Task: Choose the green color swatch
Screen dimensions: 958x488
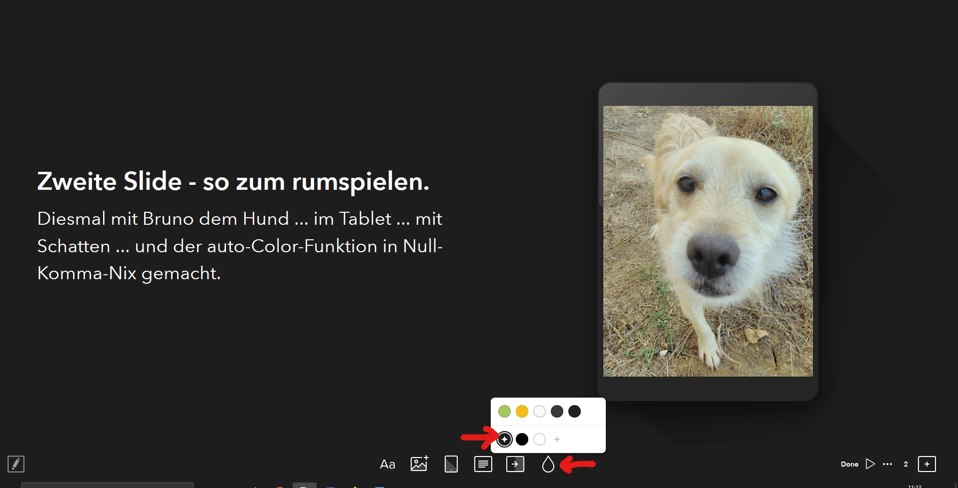Action: click(504, 412)
